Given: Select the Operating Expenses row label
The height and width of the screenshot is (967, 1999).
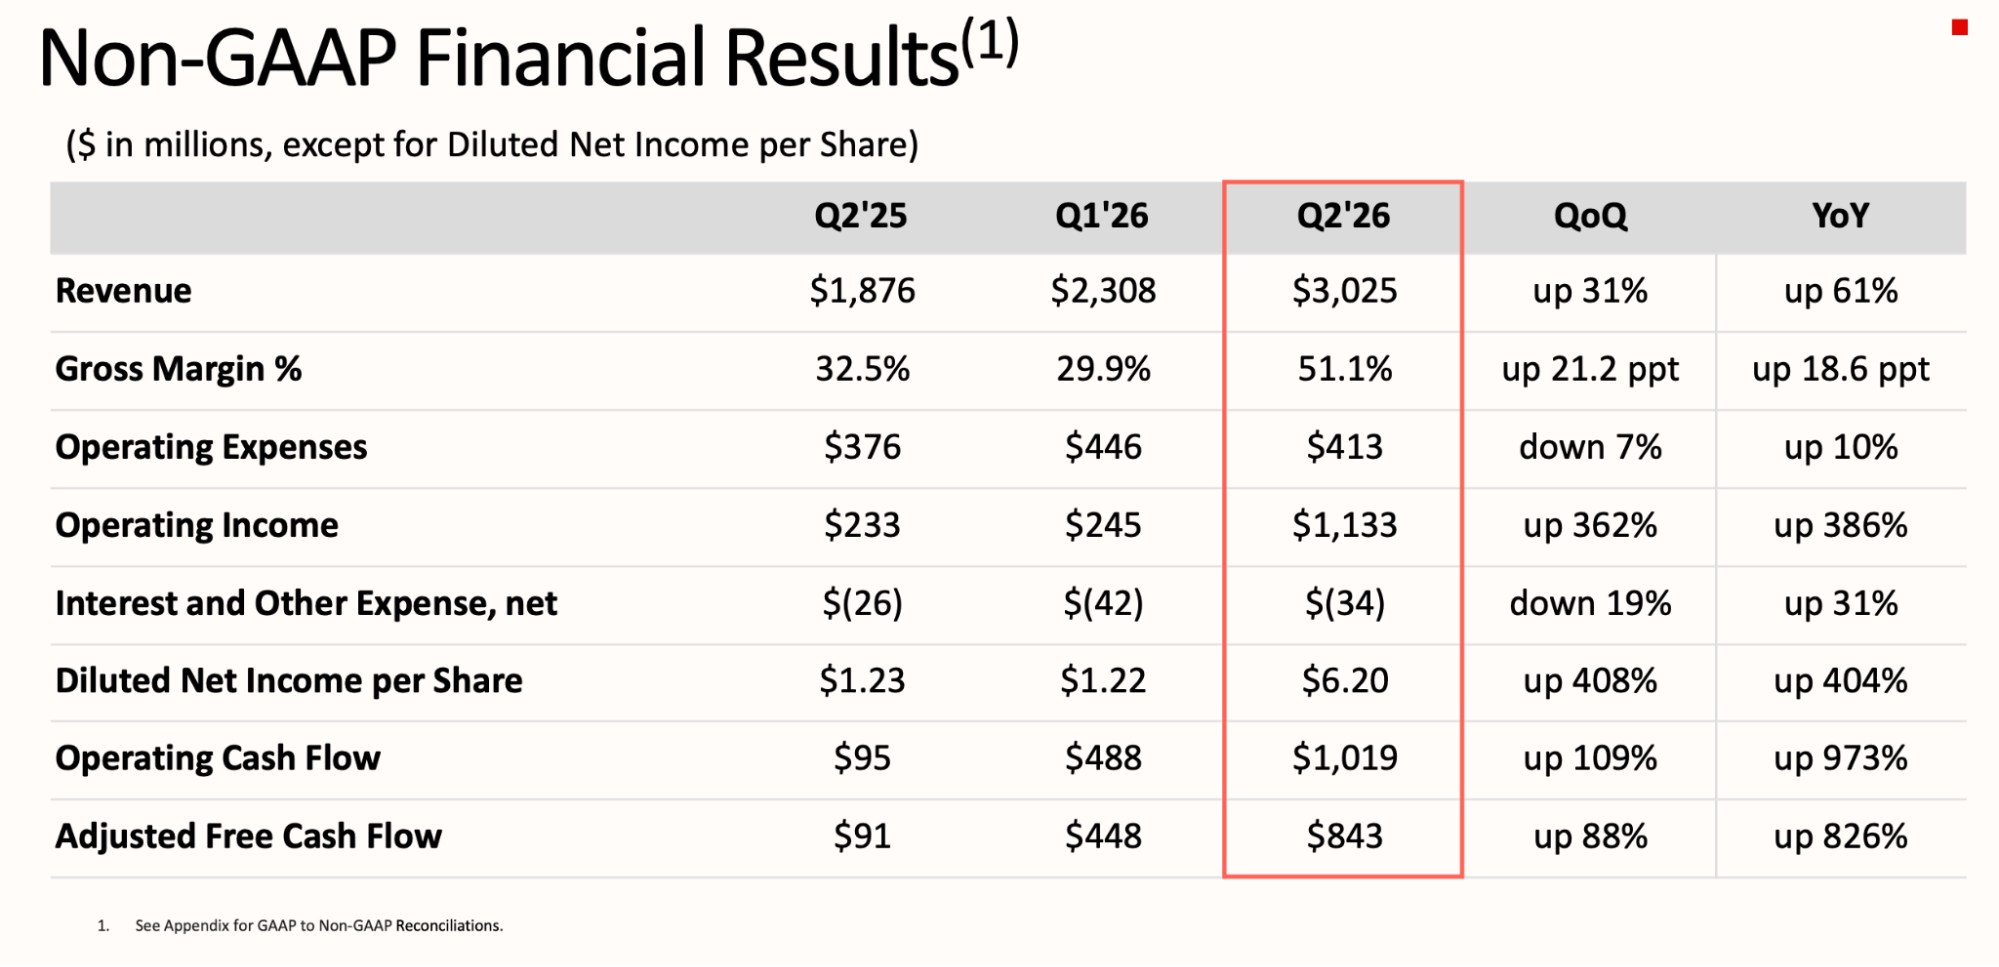Looking at the screenshot, I should tap(211, 447).
